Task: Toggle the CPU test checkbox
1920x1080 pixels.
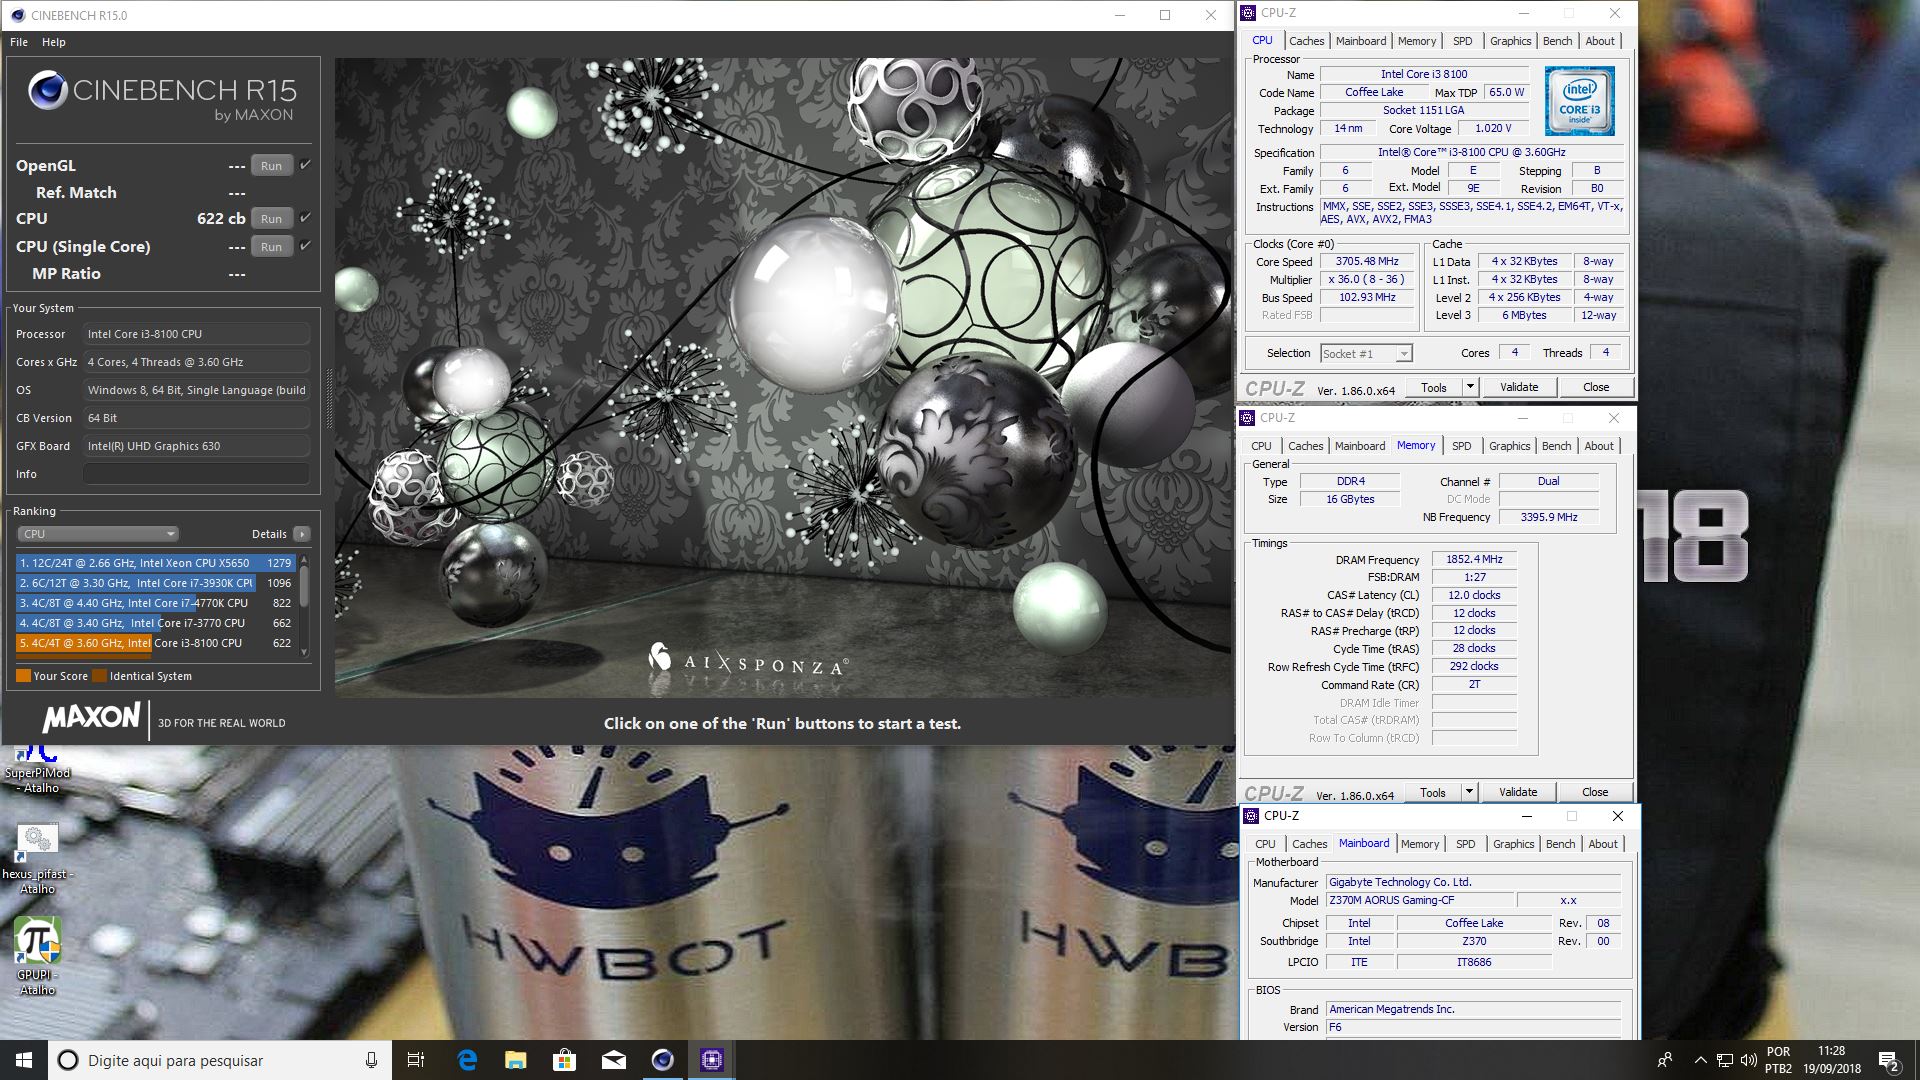Action: pos(305,217)
